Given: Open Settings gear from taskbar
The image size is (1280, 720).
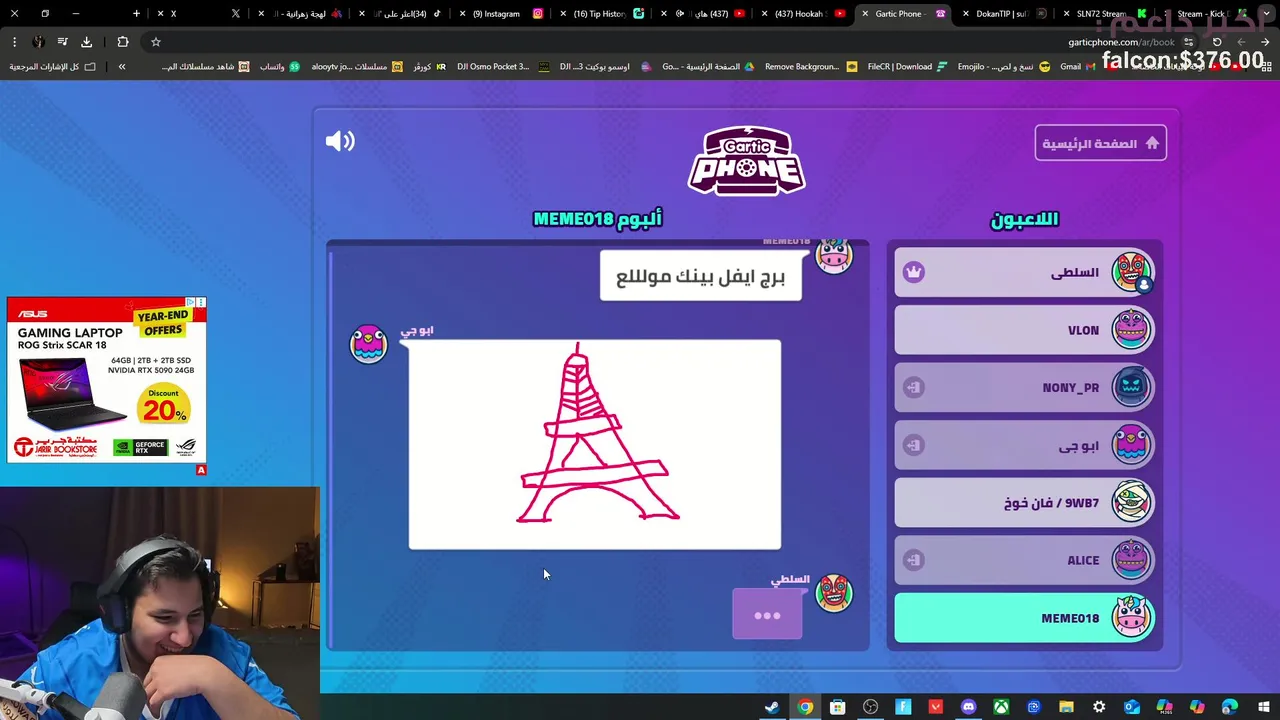Looking at the screenshot, I should pos(1099,707).
